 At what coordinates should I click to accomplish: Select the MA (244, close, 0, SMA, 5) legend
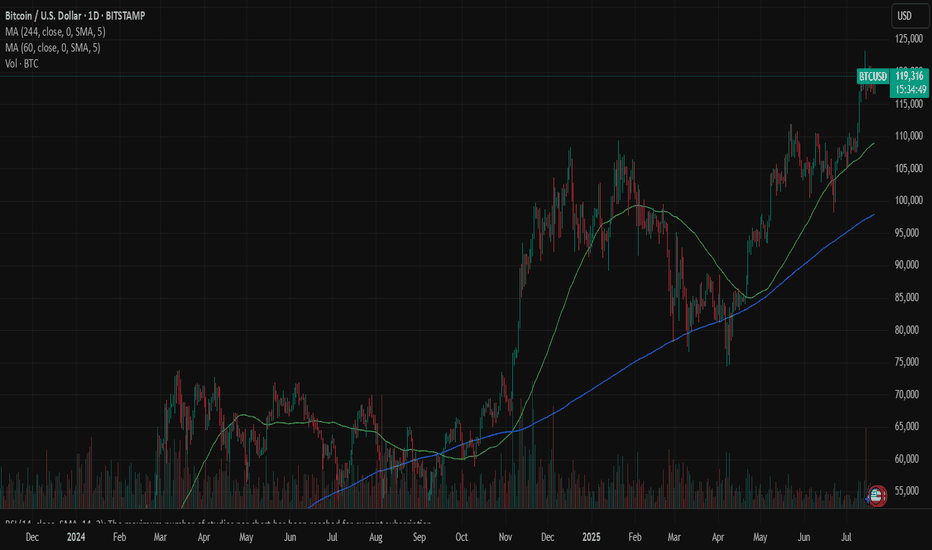[55, 32]
